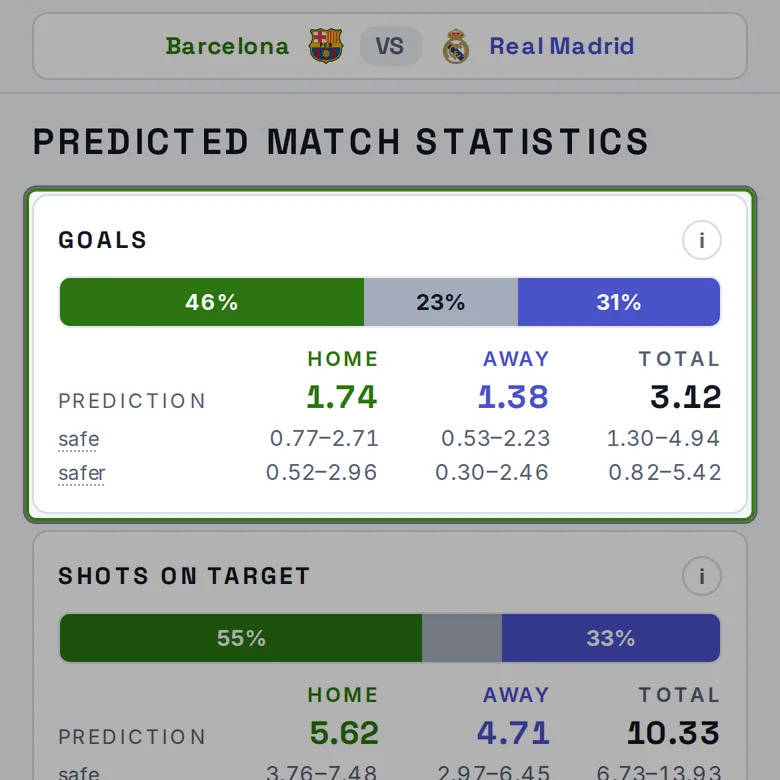Click total shots on target value 10.33
Screen dimensions: 780x780
674,733
